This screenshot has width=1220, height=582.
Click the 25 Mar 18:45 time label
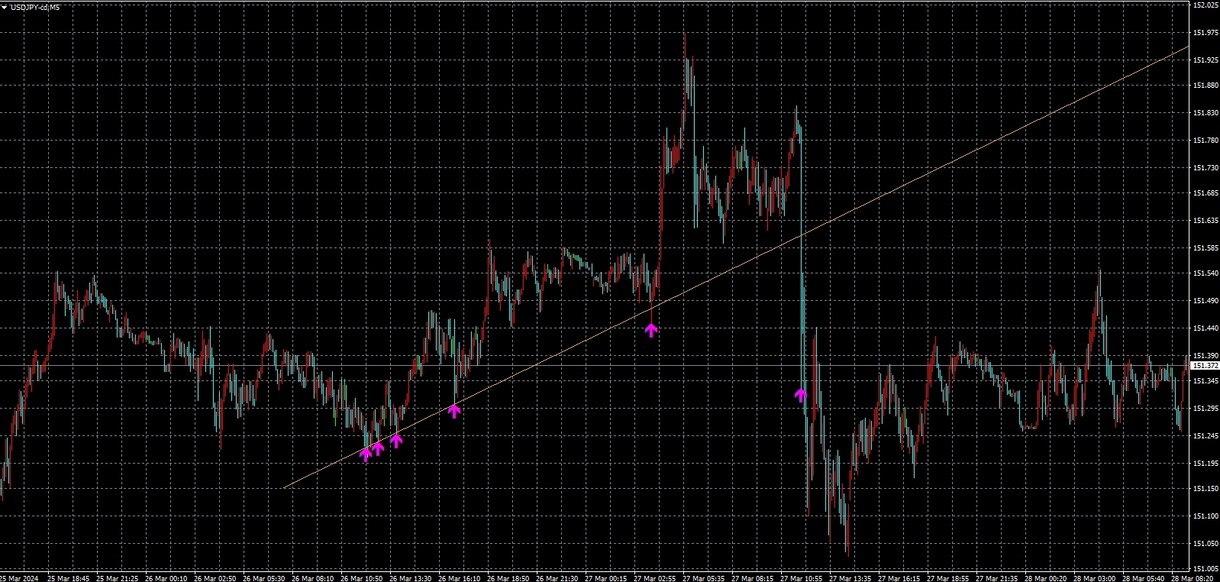click(x=67, y=577)
